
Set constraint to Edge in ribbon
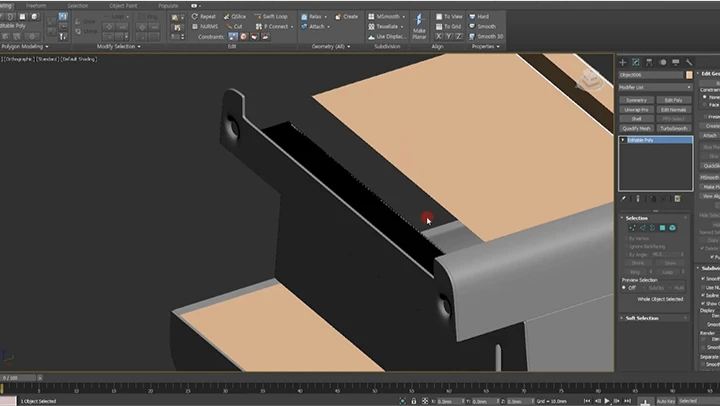(x=244, y=36)
